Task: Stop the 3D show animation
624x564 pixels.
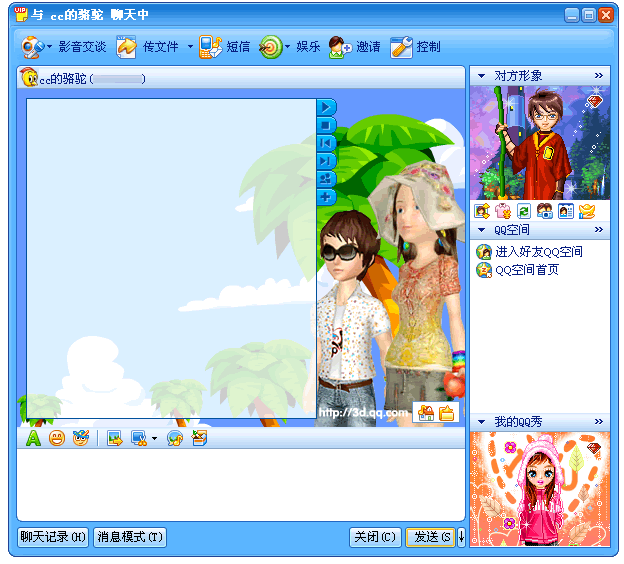Action: click(326, 125)
